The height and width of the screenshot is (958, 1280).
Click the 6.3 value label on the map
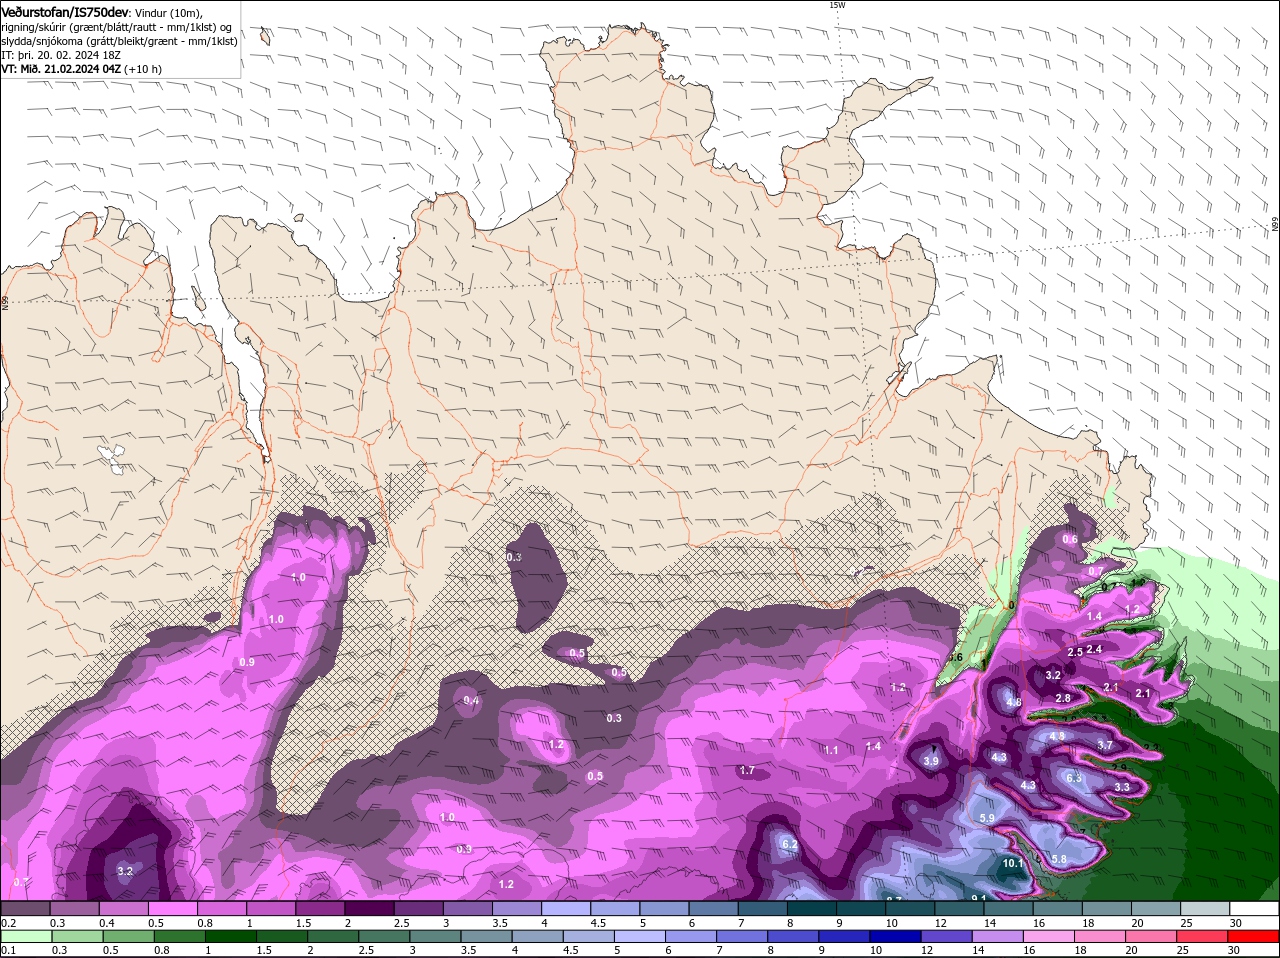[x=1074, y=778]
